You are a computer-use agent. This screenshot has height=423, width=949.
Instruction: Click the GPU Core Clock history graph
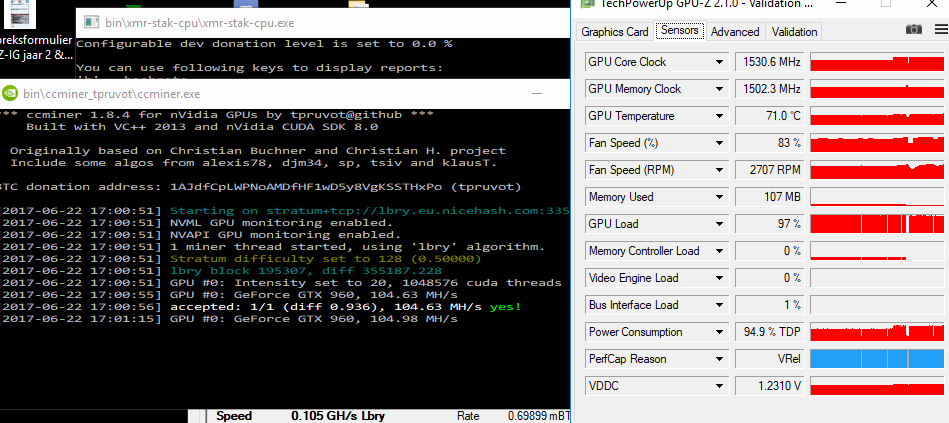pos(877,62)
